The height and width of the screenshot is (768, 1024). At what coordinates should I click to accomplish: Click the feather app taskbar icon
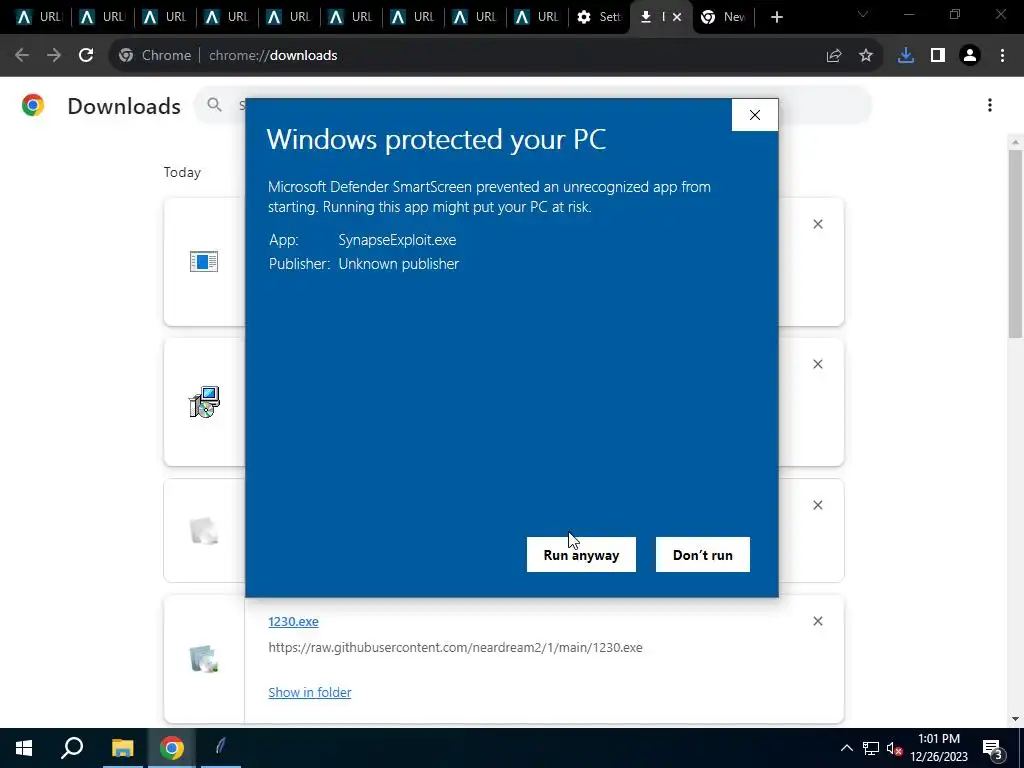coord(221,748)
